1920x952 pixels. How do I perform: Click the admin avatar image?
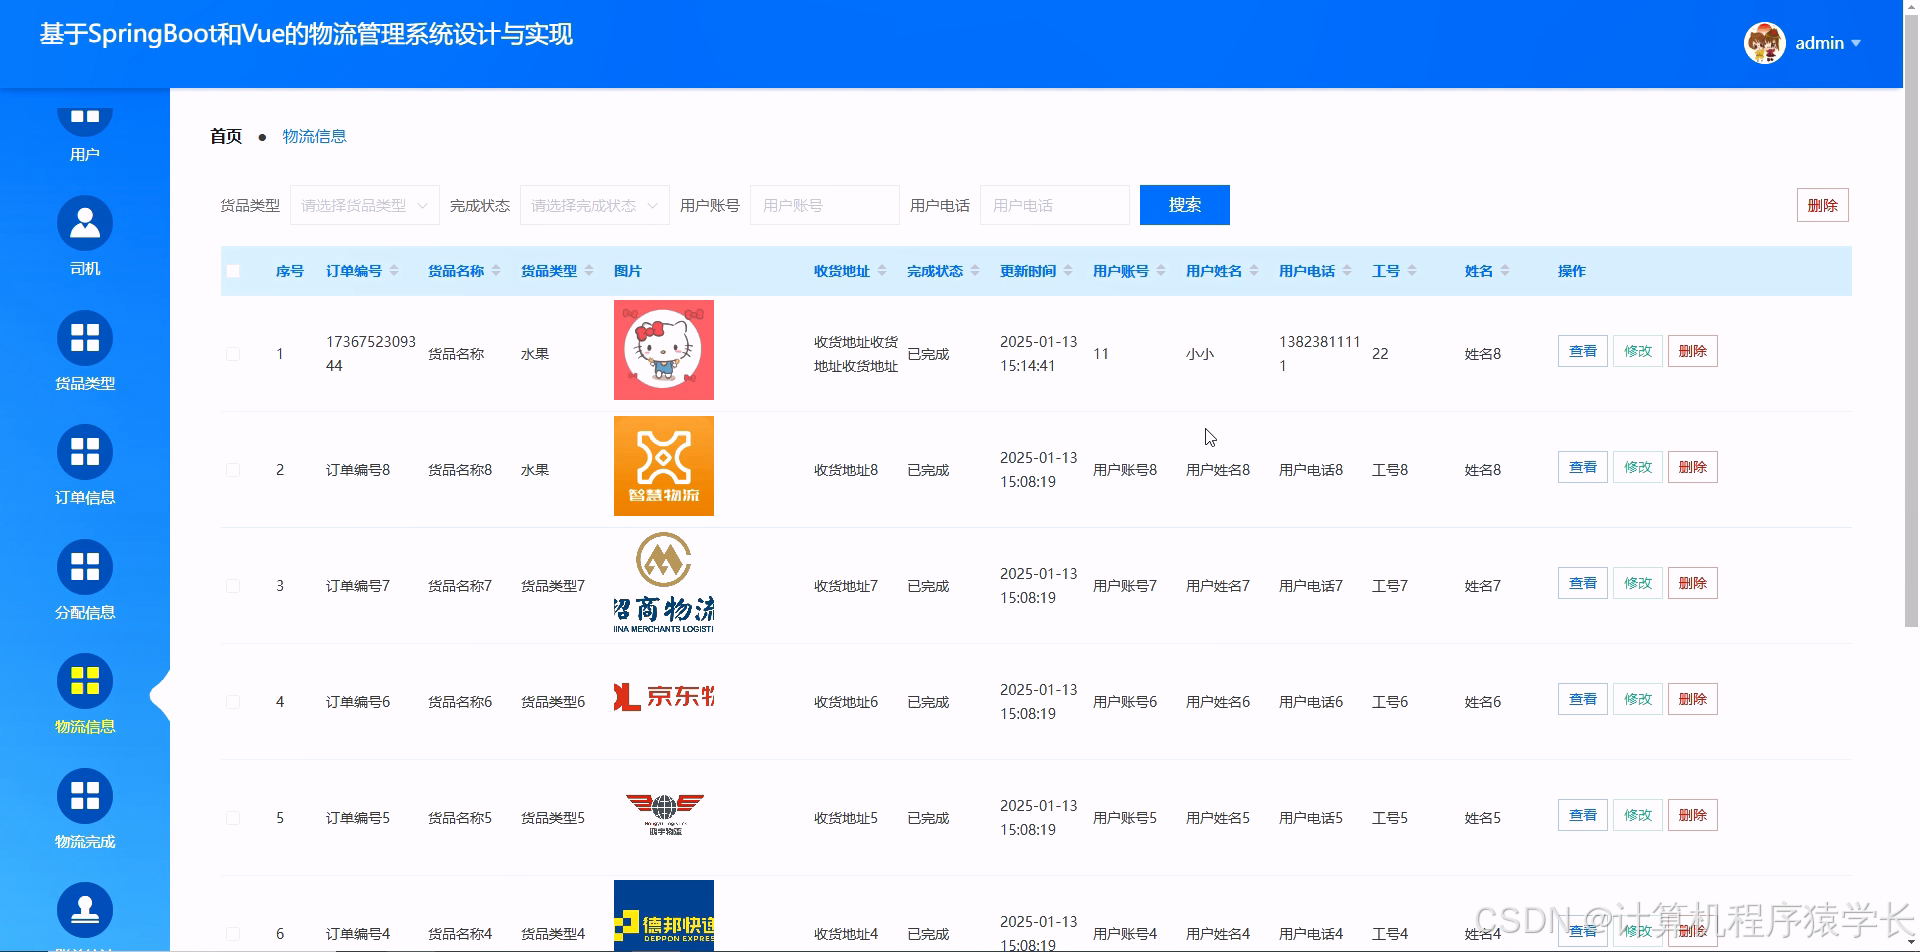1765,42
